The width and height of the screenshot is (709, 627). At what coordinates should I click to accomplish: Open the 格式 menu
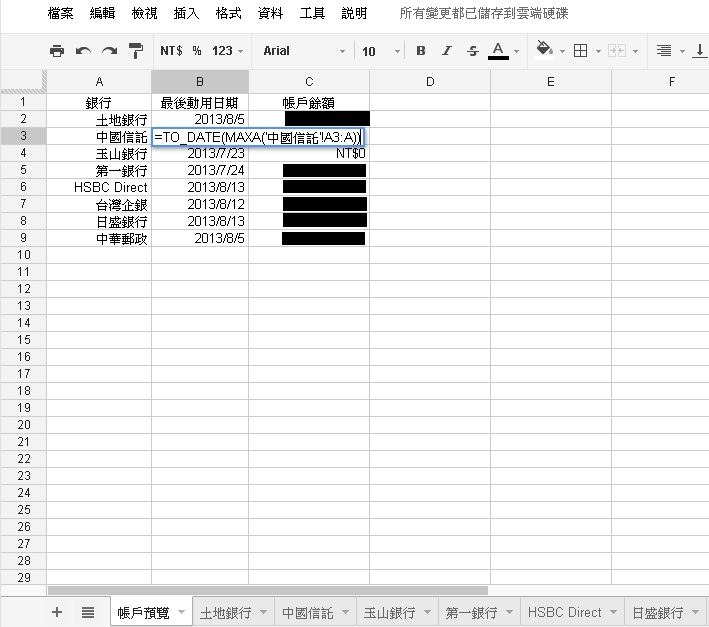pos(228,14)
